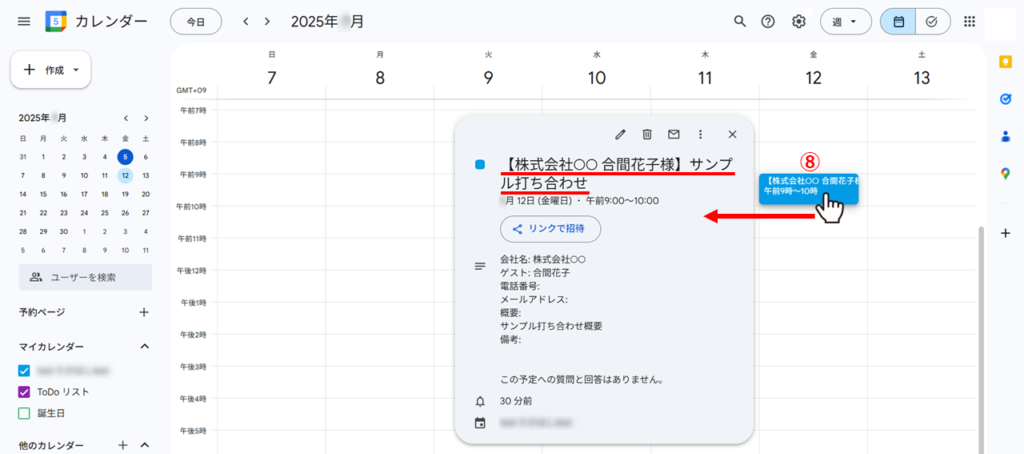Open the search magnifier icon
Screen dimensions: 1024x454
point(740,21)
